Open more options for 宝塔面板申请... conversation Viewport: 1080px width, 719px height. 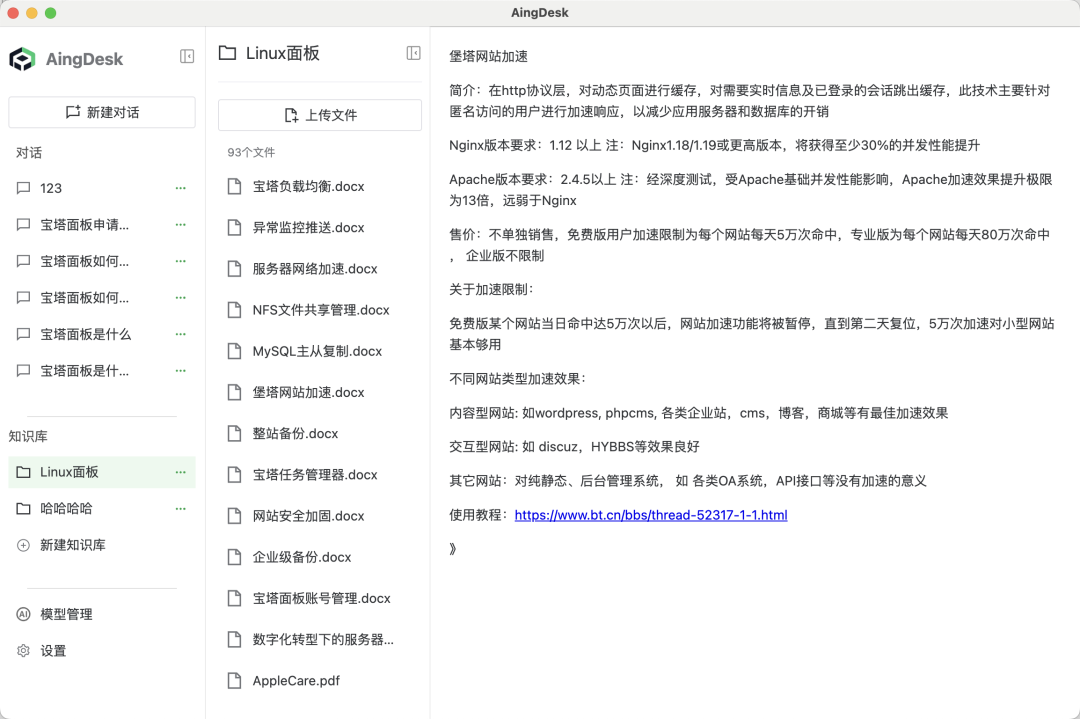(180, 225)
